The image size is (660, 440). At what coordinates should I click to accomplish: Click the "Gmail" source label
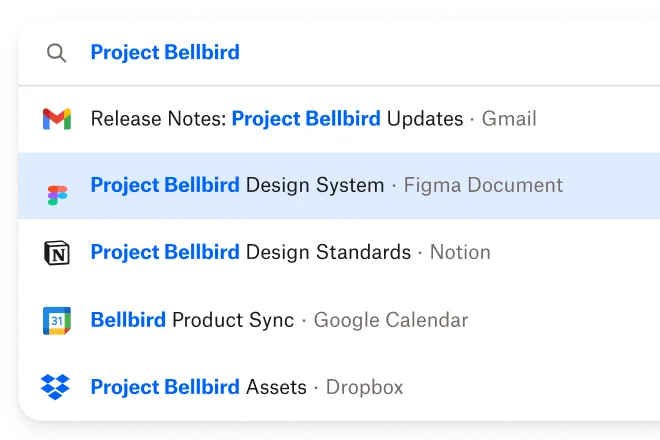(x=509, y=119)
